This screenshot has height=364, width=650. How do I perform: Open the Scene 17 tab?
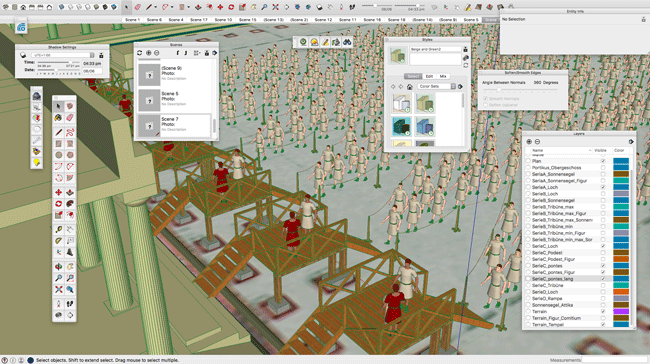[x=199, y=19]
